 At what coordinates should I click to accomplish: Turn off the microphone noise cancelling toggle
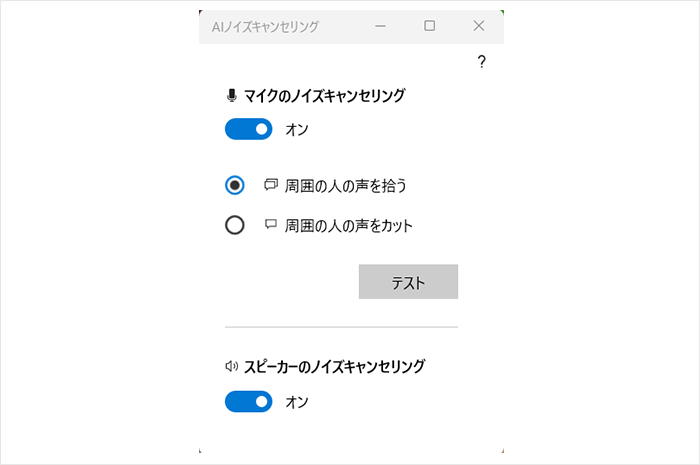(248, 129)
